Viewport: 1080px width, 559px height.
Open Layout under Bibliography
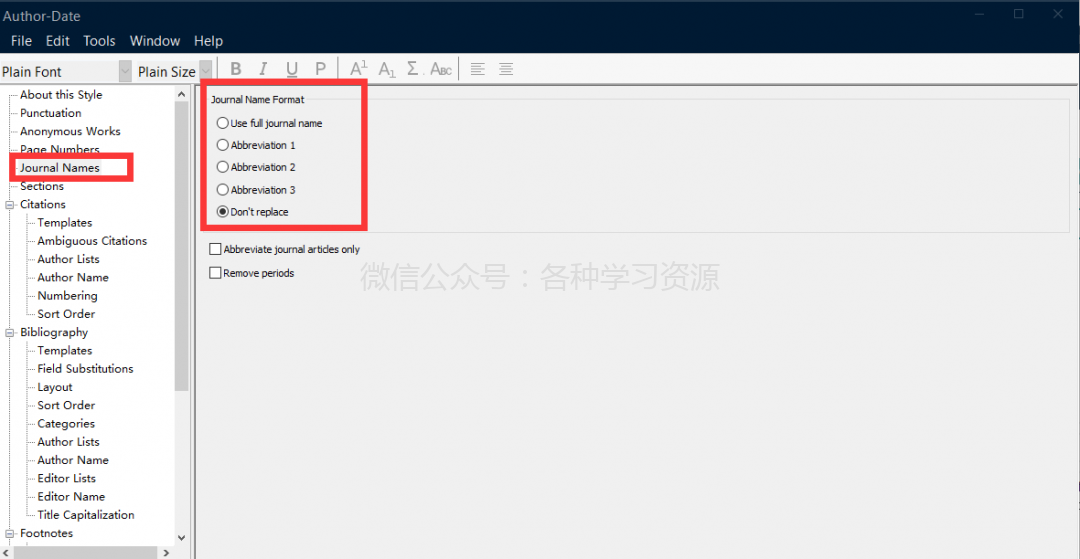[55, 388]
